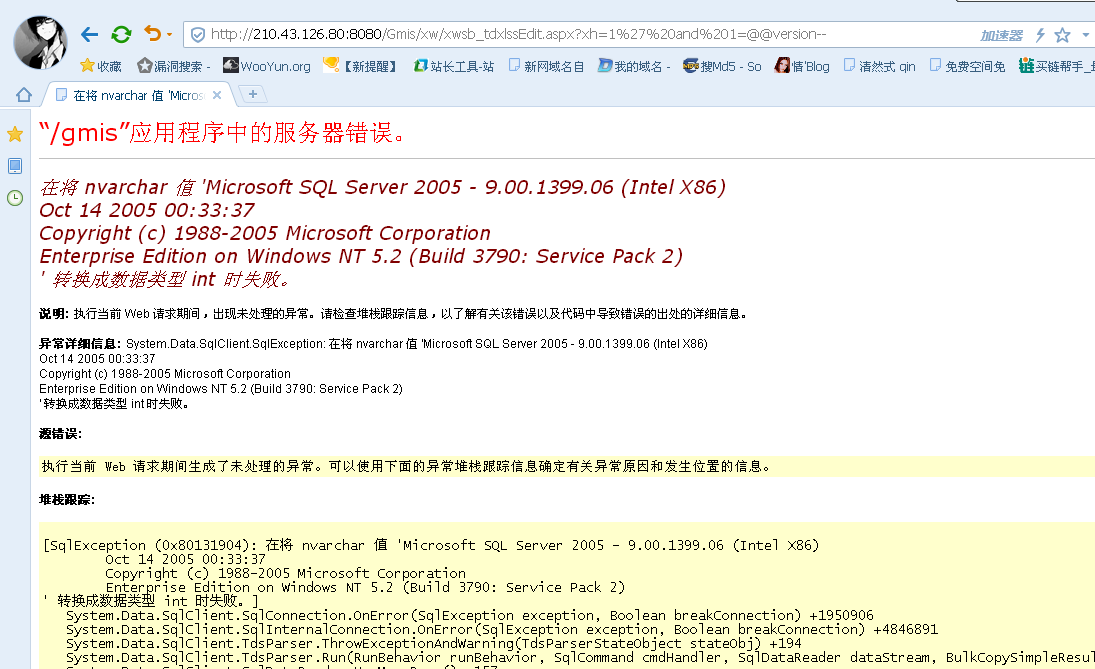Click the TdsParser.Run stack trace line
The height and width of the screenshot is (669, 1095).
(580, 657)
